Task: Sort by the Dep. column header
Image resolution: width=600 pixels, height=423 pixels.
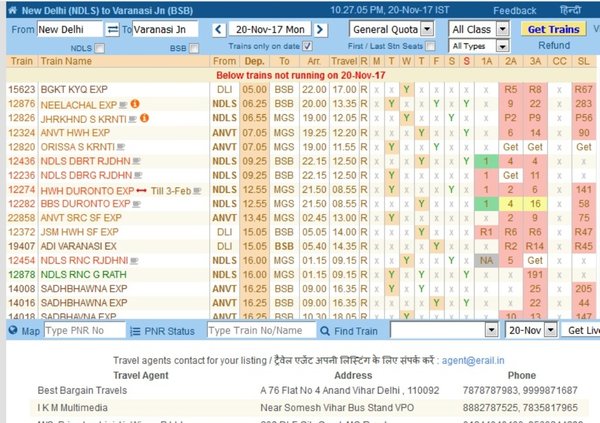Action: [x=255, y=62]
